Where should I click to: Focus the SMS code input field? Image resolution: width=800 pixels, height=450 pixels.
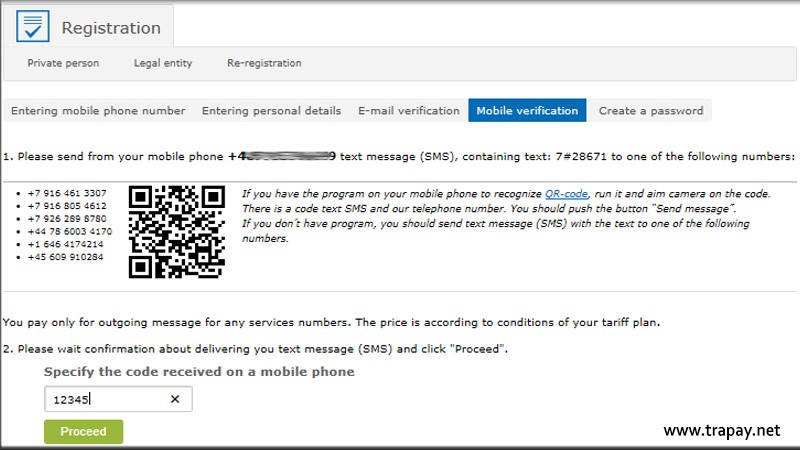tap(105, 399)
